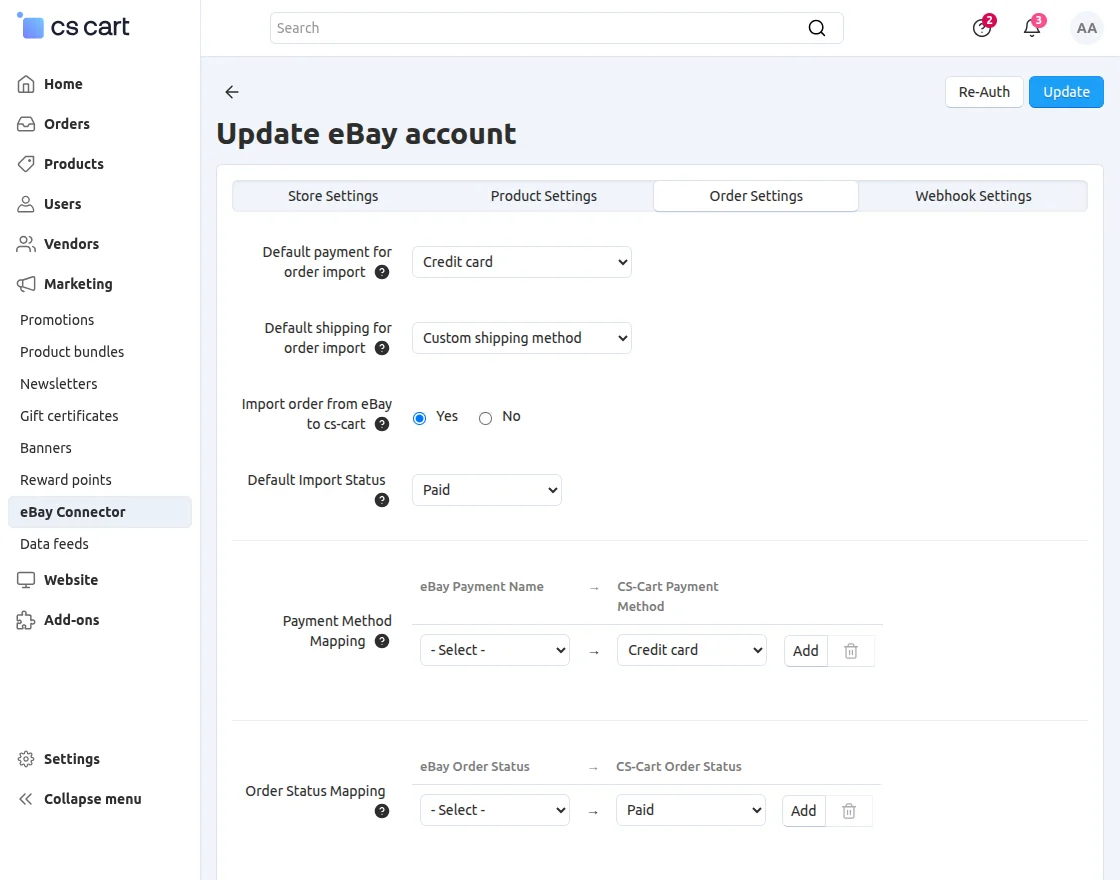Open Default shipping dropdown showing Custom shipping method
This screenshot has height=880, width=1120.
tap(521, 338)
